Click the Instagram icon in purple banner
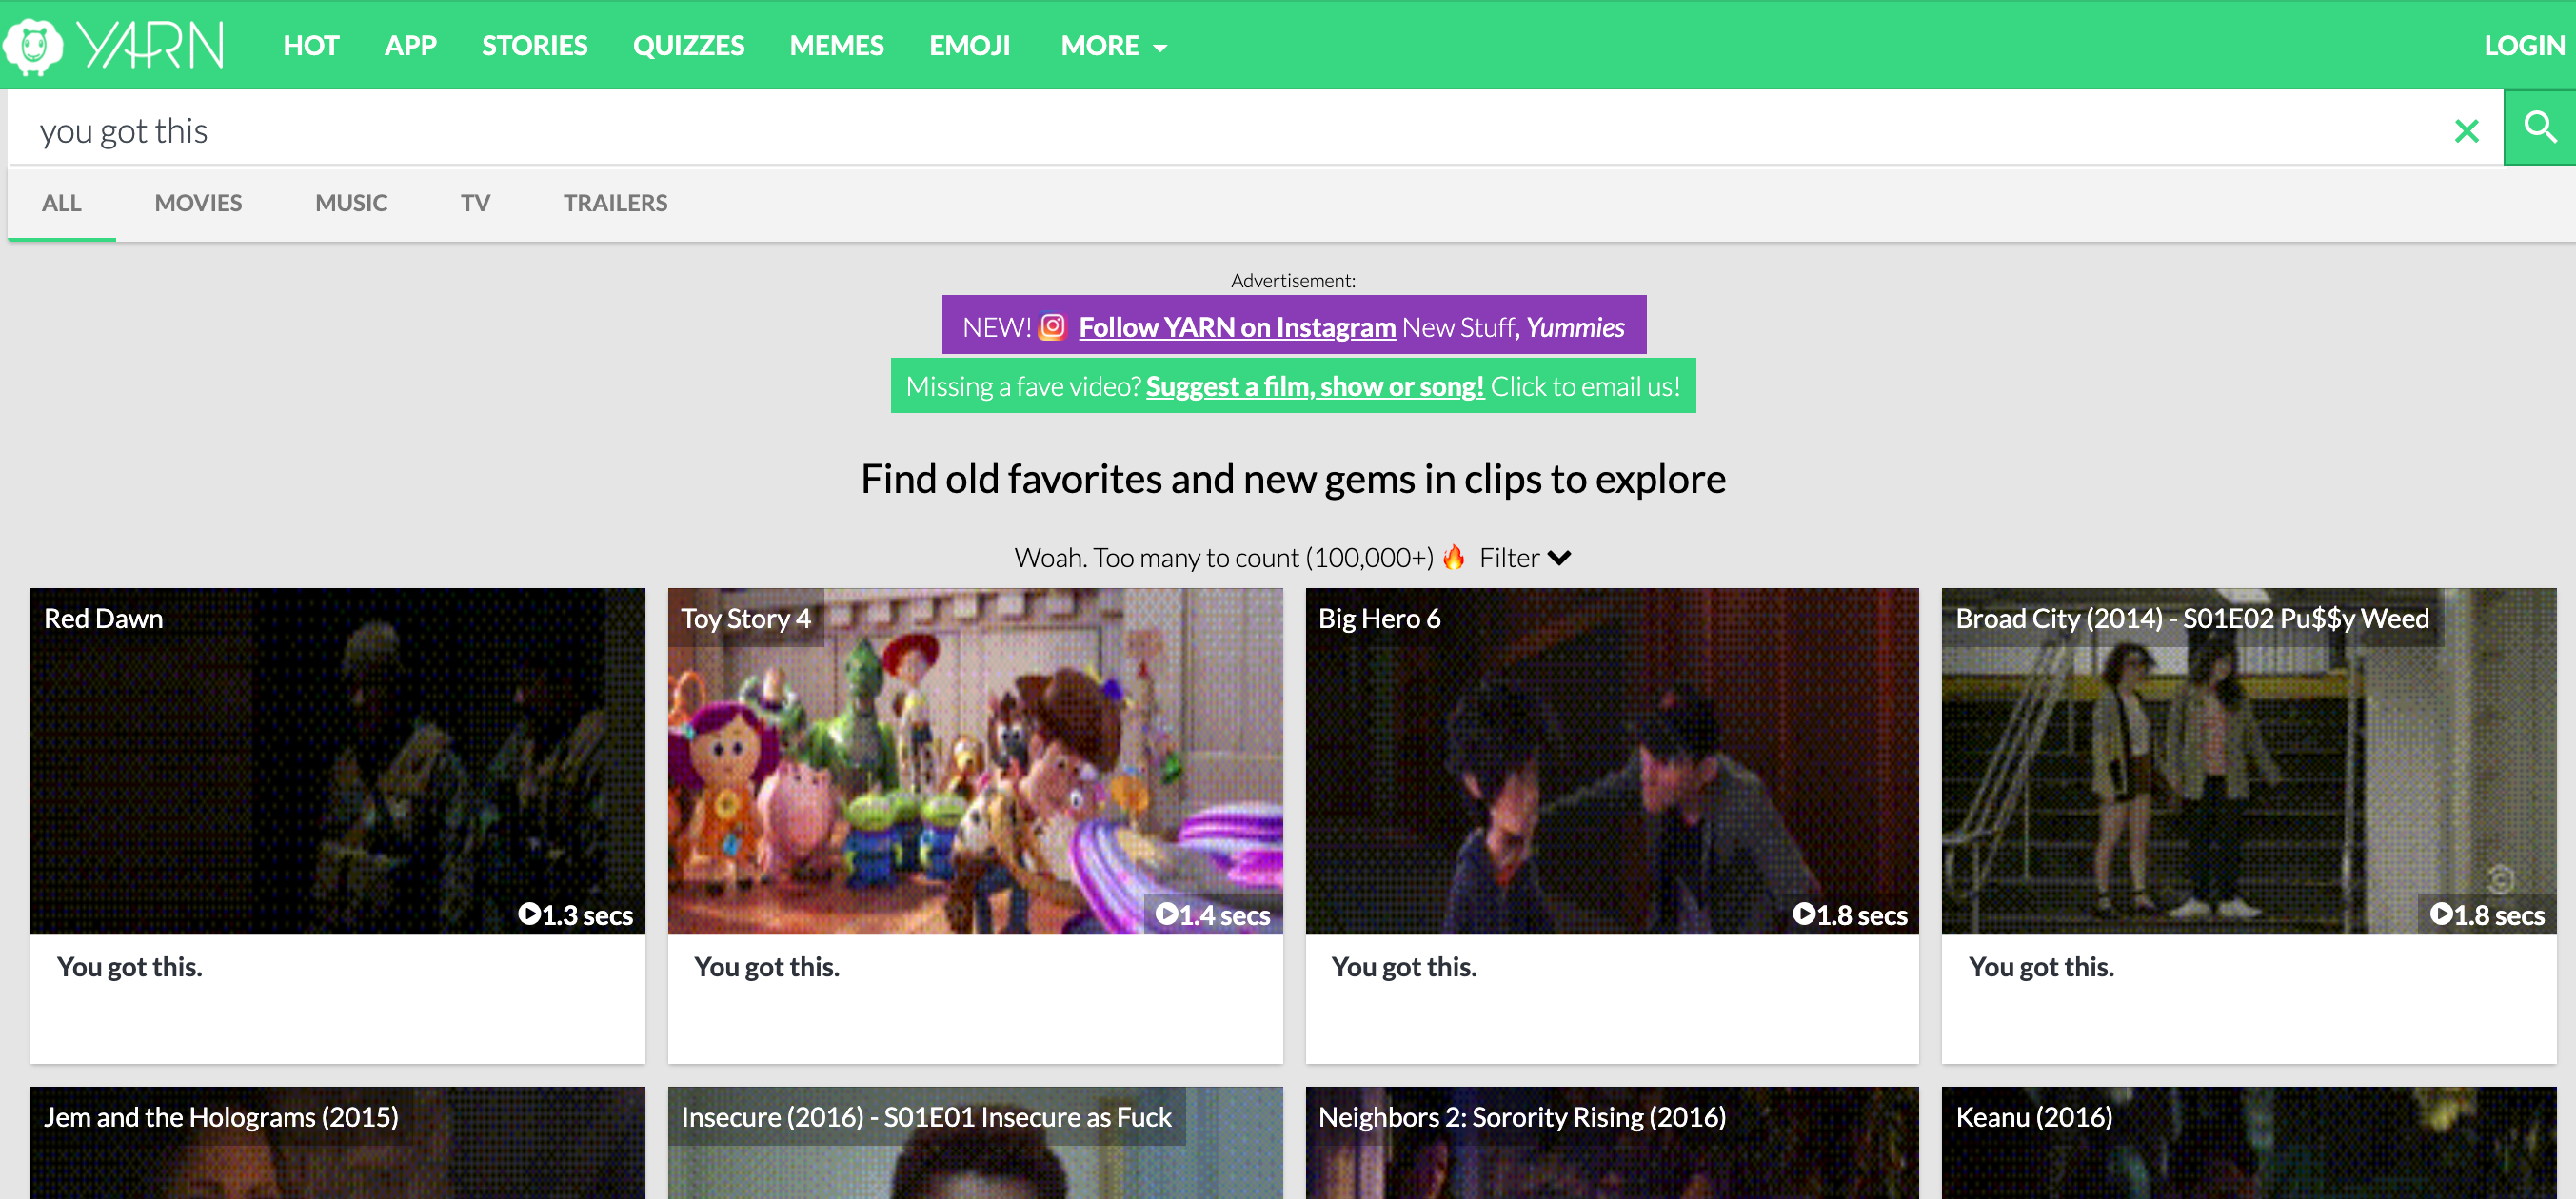 pyautogui.click(x=1052, y=327)
